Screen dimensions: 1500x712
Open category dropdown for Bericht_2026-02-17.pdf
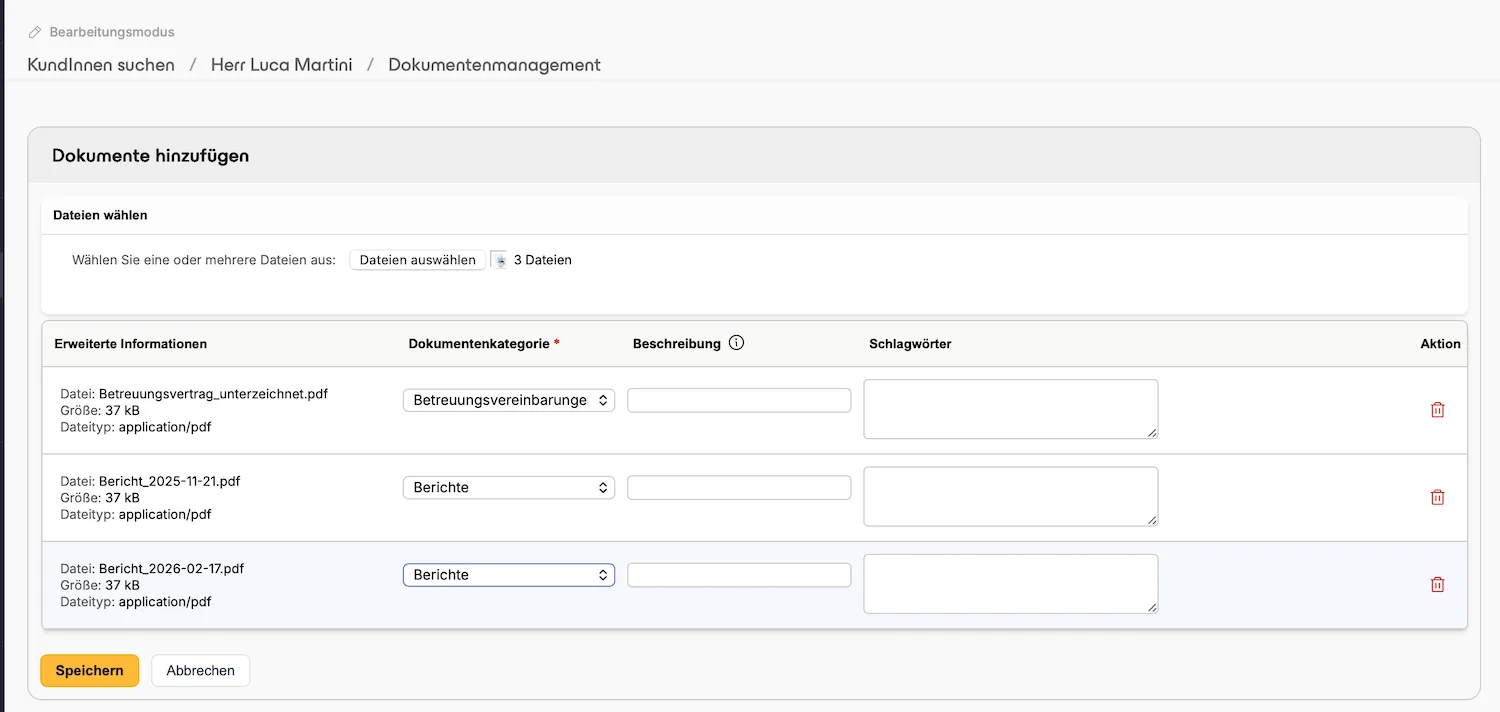pos(509,575)
